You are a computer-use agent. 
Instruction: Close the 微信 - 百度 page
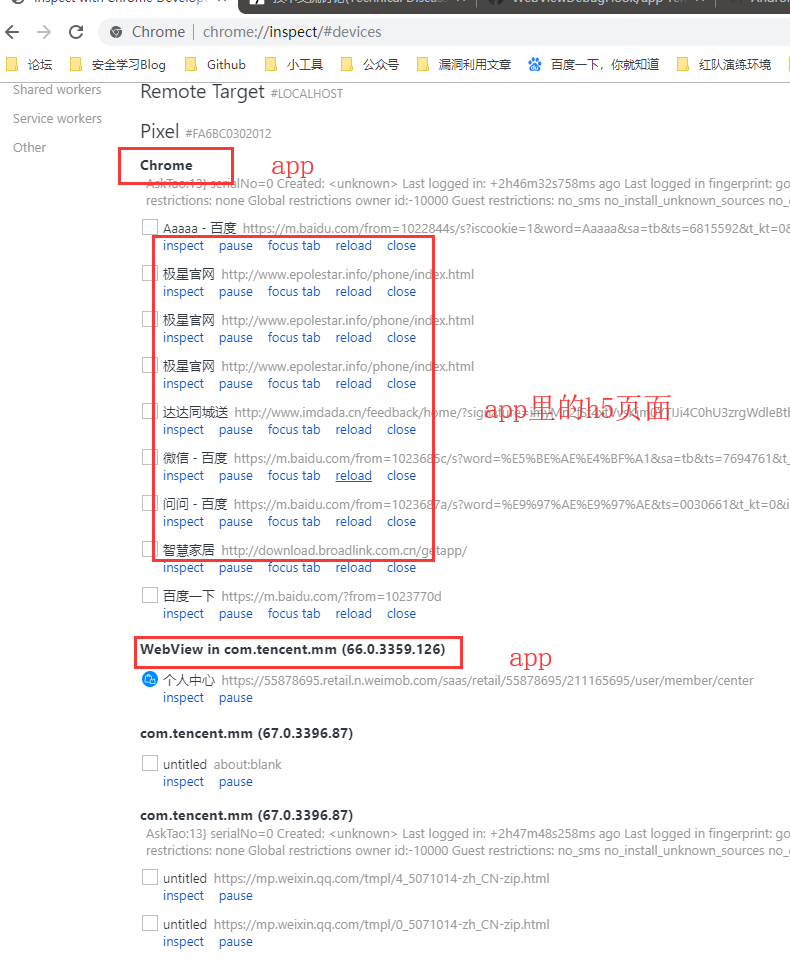click(401, 476)
